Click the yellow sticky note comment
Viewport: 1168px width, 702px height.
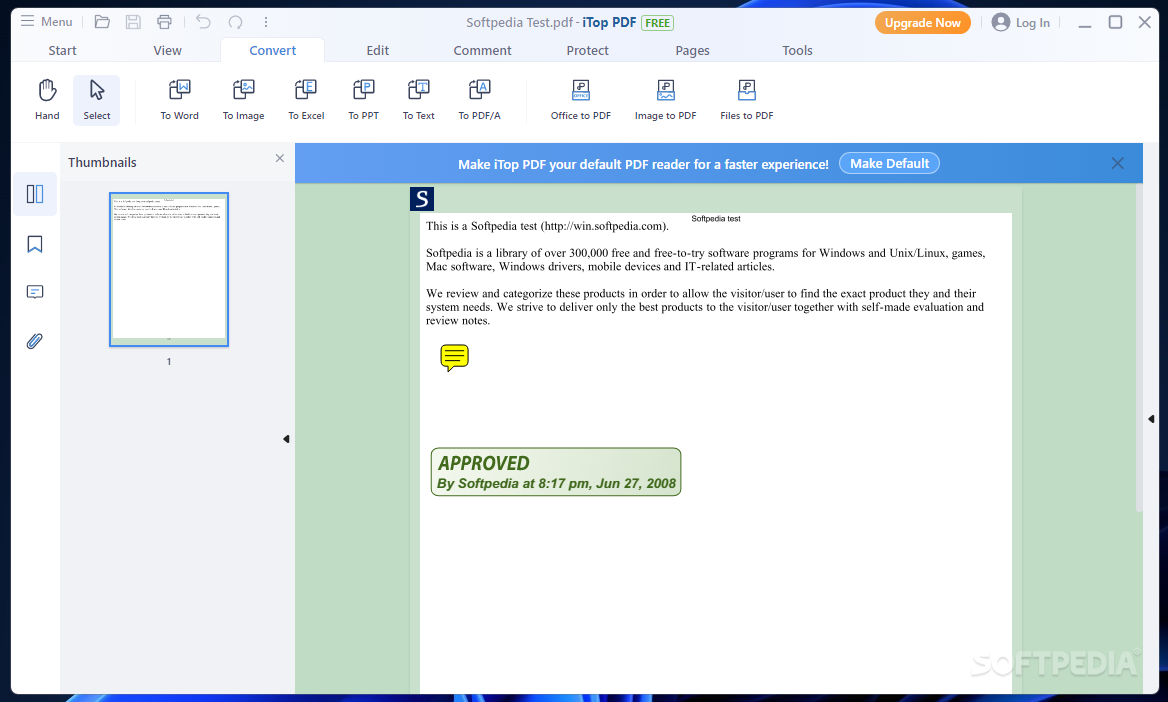pos(454,358)
